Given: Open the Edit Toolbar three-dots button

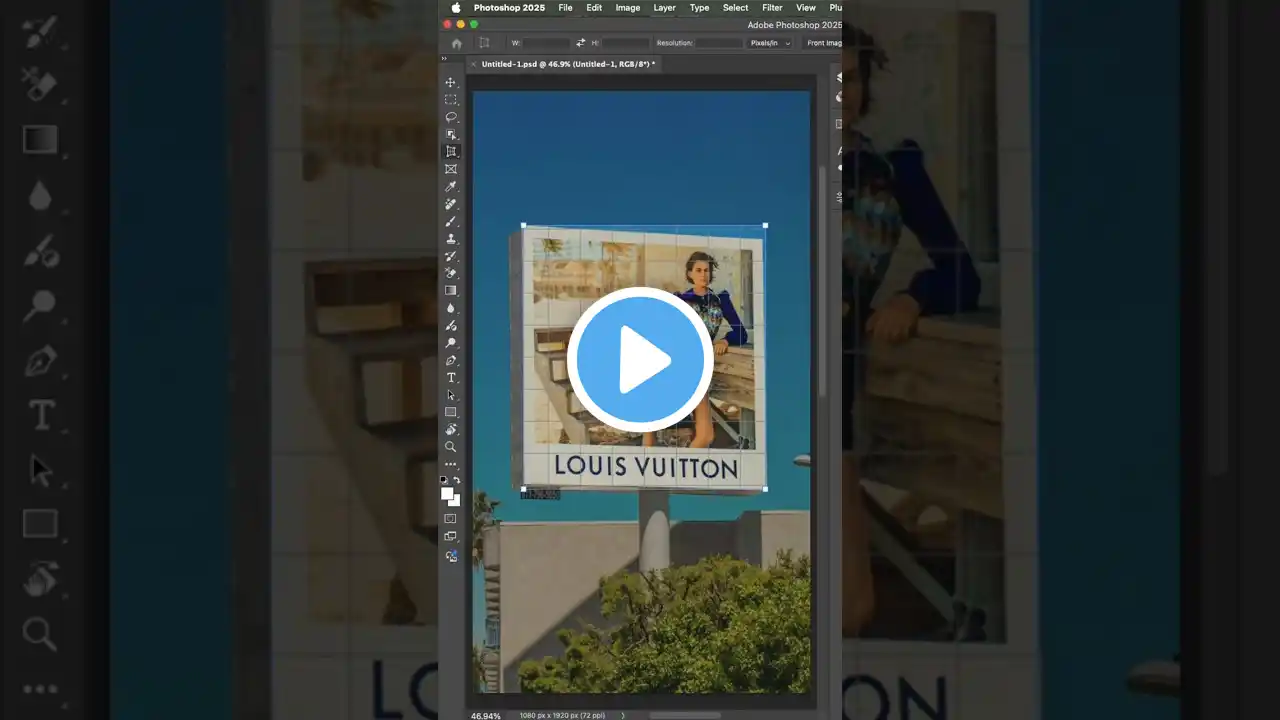Looking at the screenshot, I should pyautogui.click(x=451, y=464).
